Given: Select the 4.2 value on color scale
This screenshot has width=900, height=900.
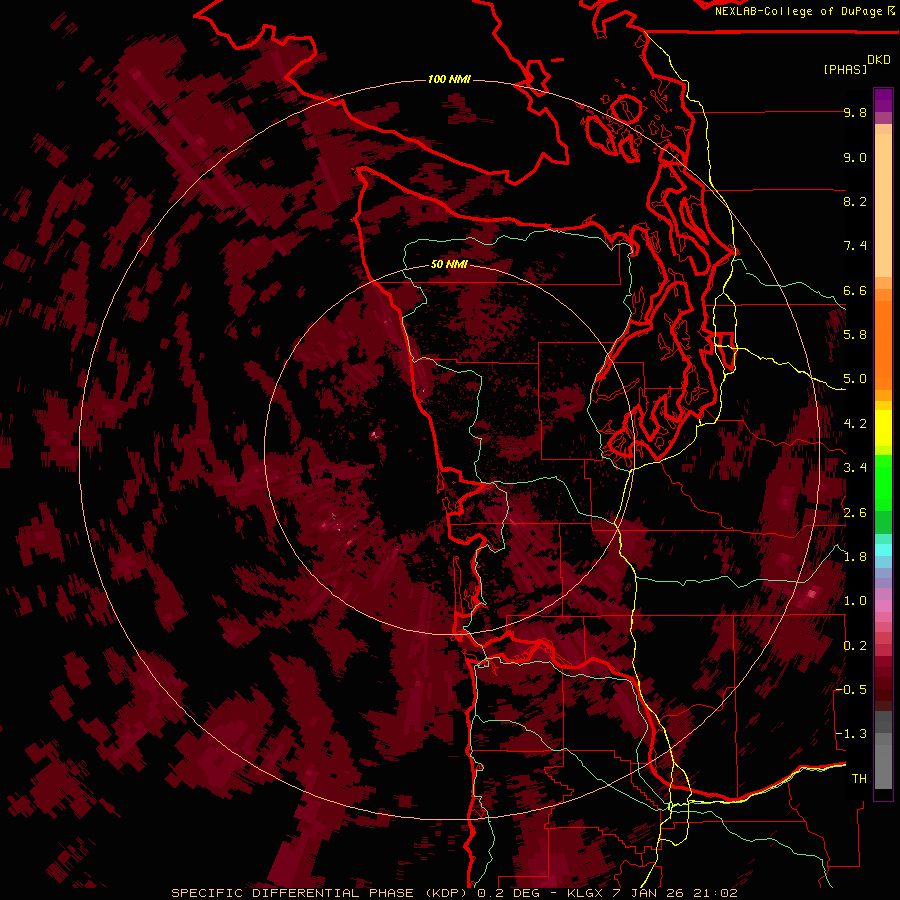Looking at the screenshot, I should 855,424.
